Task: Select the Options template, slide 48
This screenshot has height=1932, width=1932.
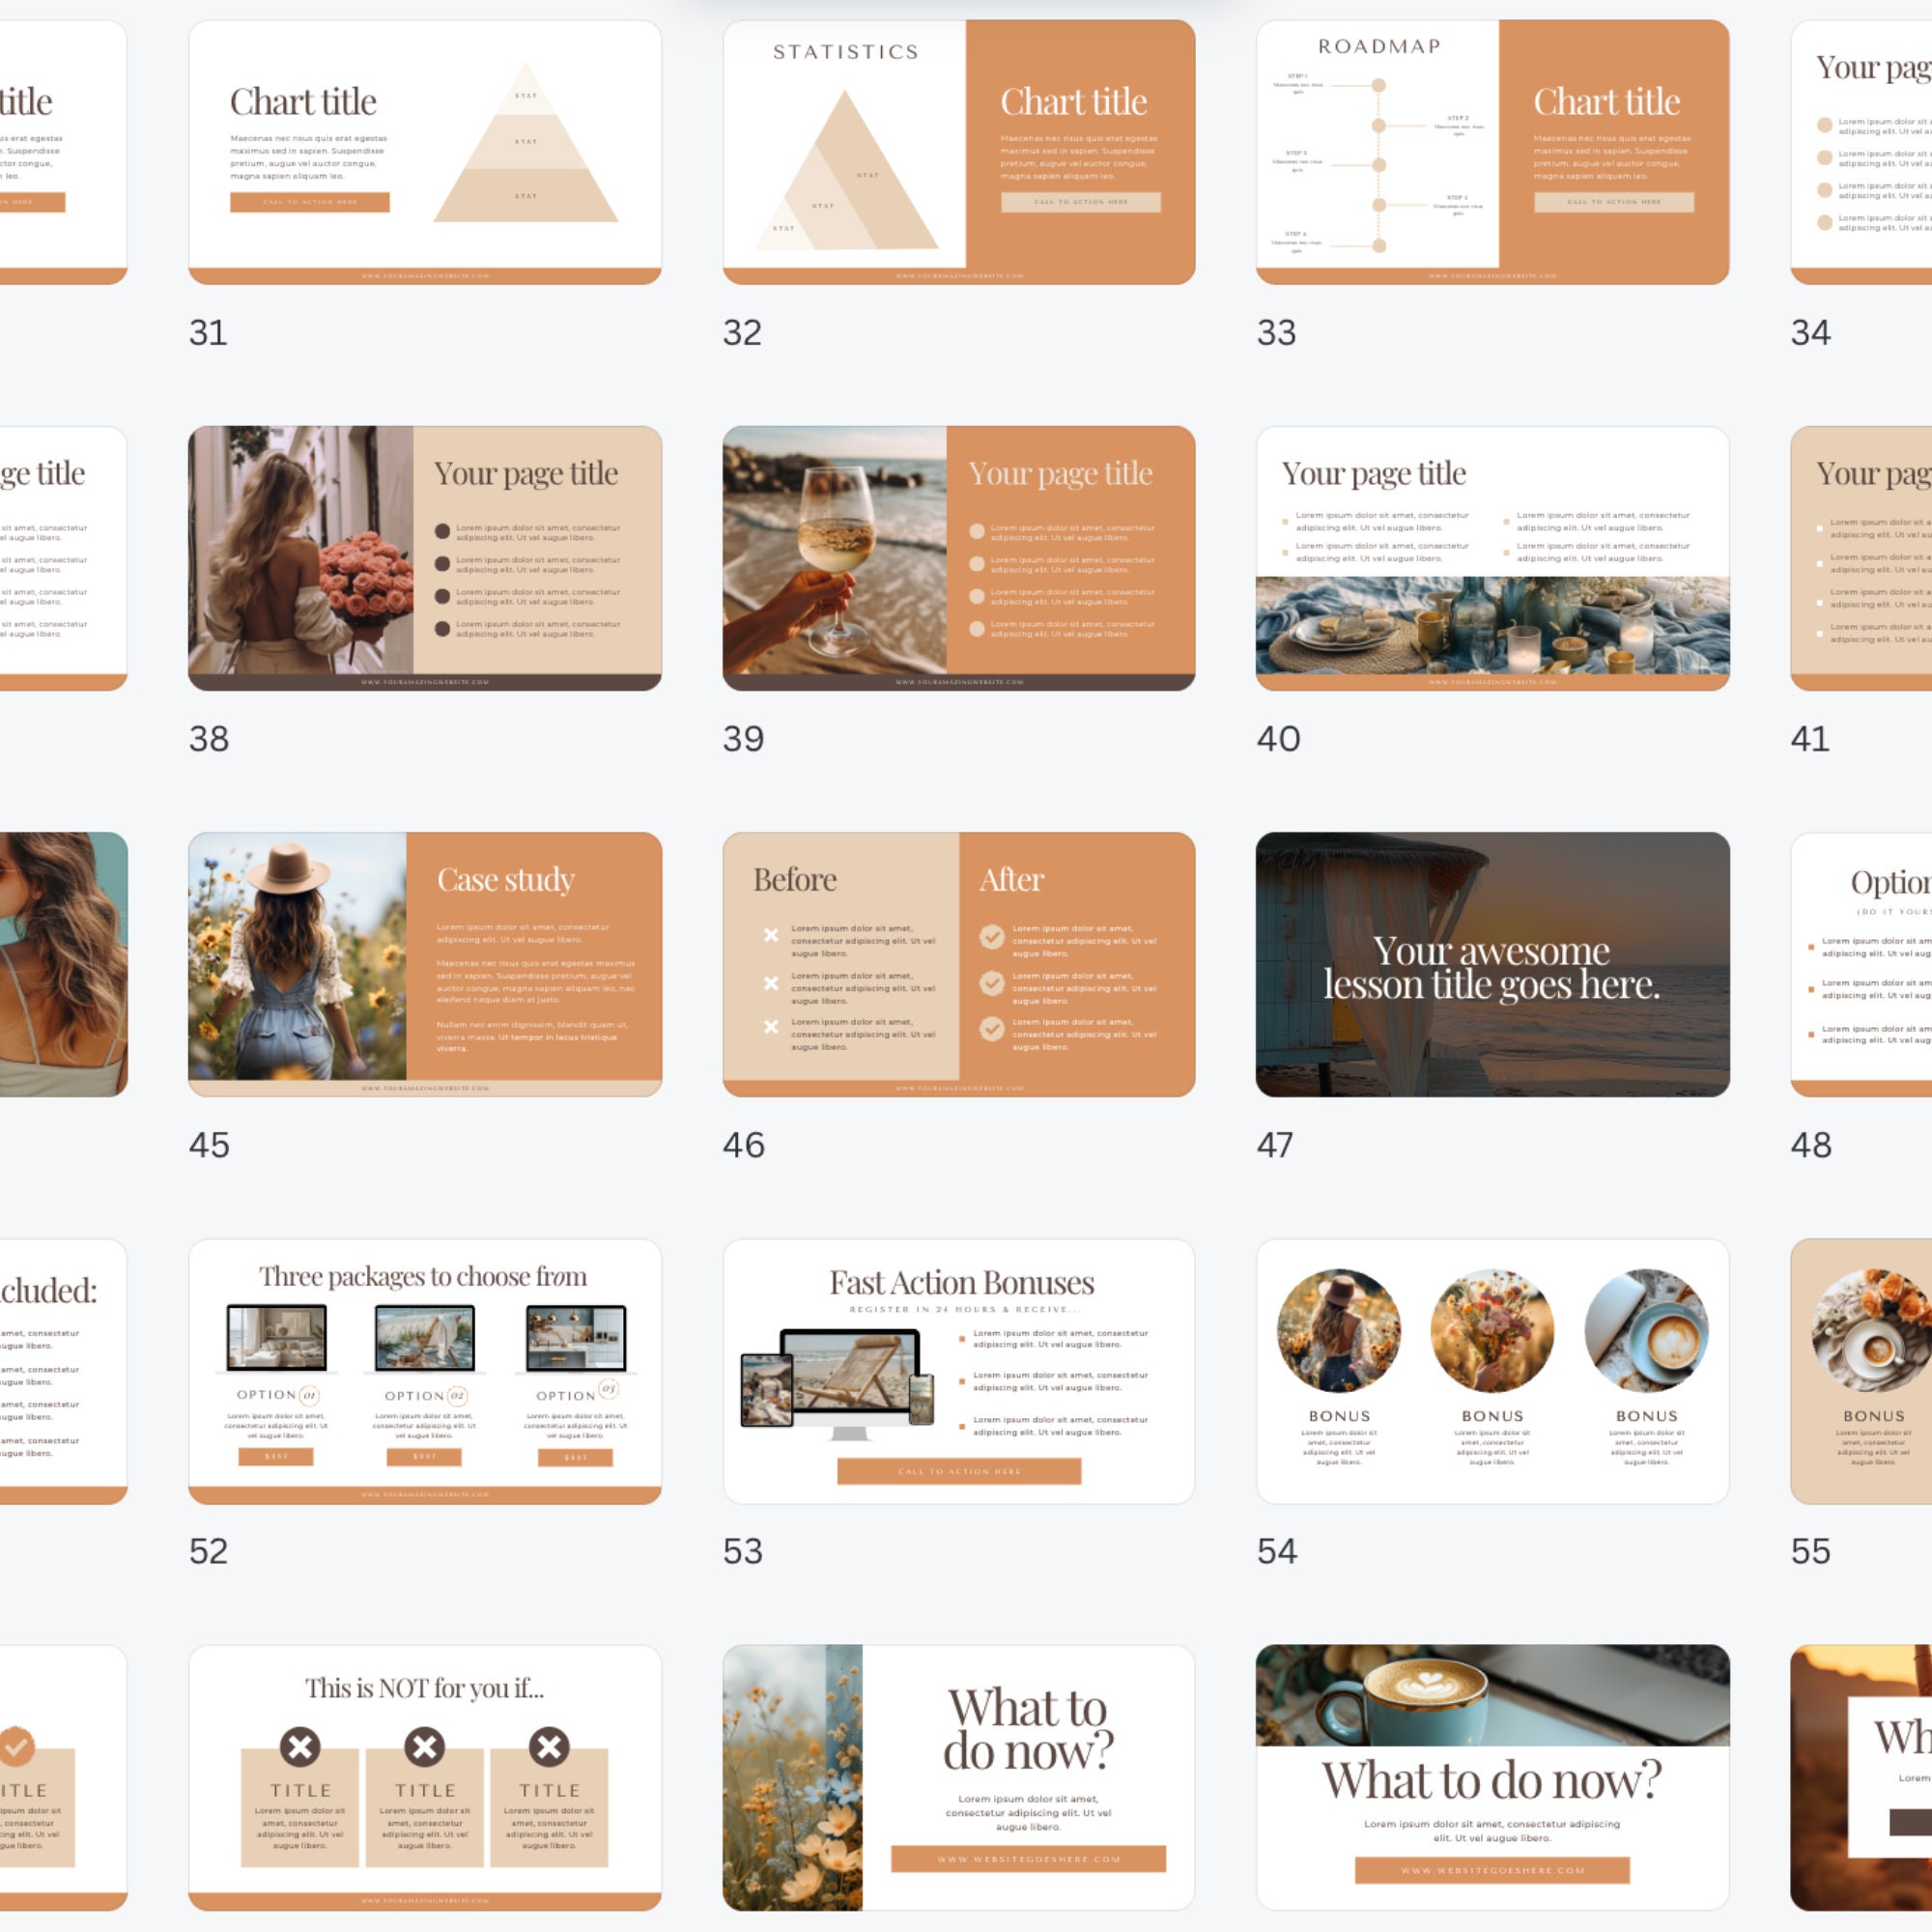Action: [x=1870, y=962]
